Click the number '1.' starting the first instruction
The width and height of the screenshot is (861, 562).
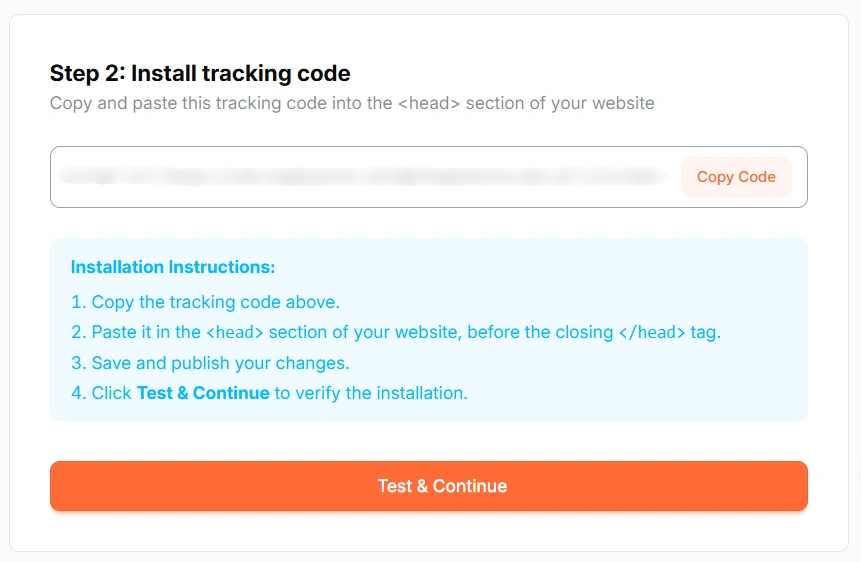[x=79, y=302]
